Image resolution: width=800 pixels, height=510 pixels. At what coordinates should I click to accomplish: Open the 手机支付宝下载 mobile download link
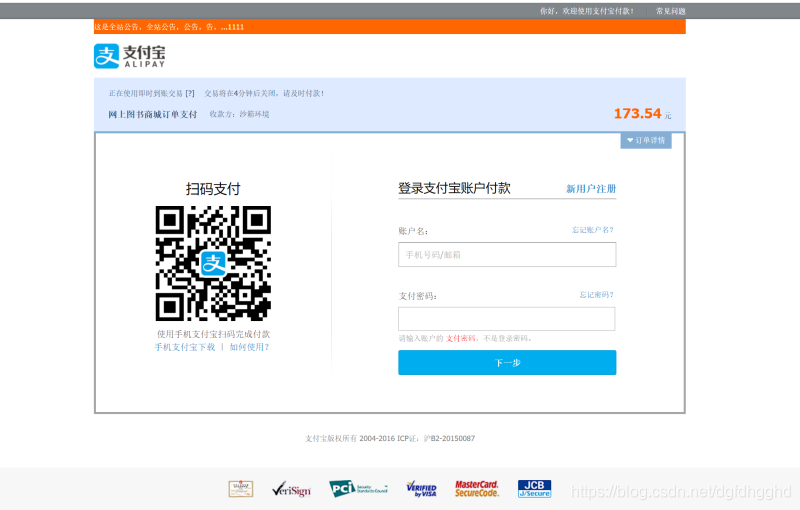pyautogui.click(x=185, y=347)
